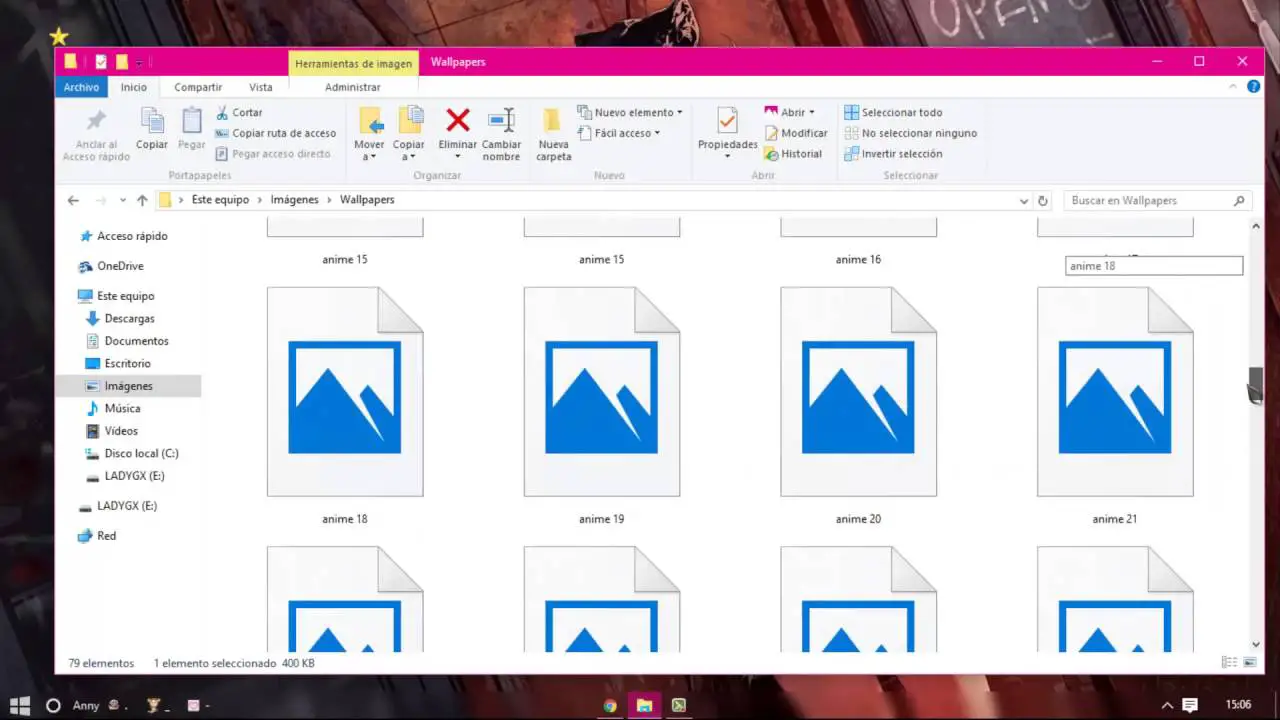Viewport: 1280px width, 720px height.
Task: Click Este equipo in address breadcrumb
Action: pyautogui.click(x=220, y=200)
